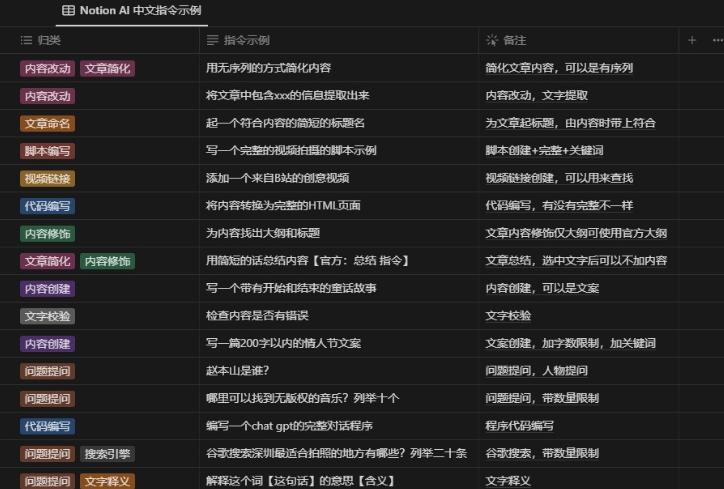The image size is (724, 489).
Task: Open the 备注 column header menu
Action: pos(514,40)
